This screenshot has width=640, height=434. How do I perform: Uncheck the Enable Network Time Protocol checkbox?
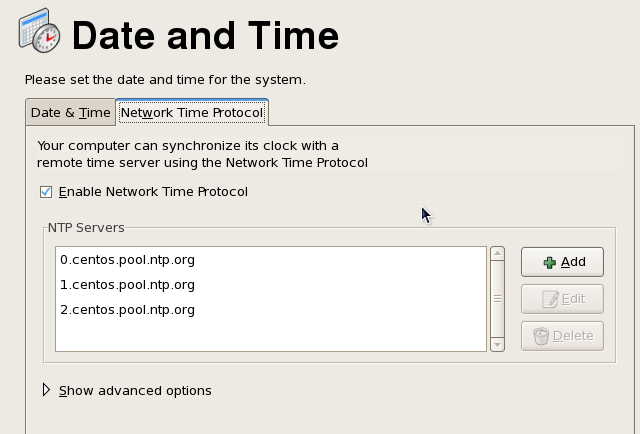click(x=46, y=192)
